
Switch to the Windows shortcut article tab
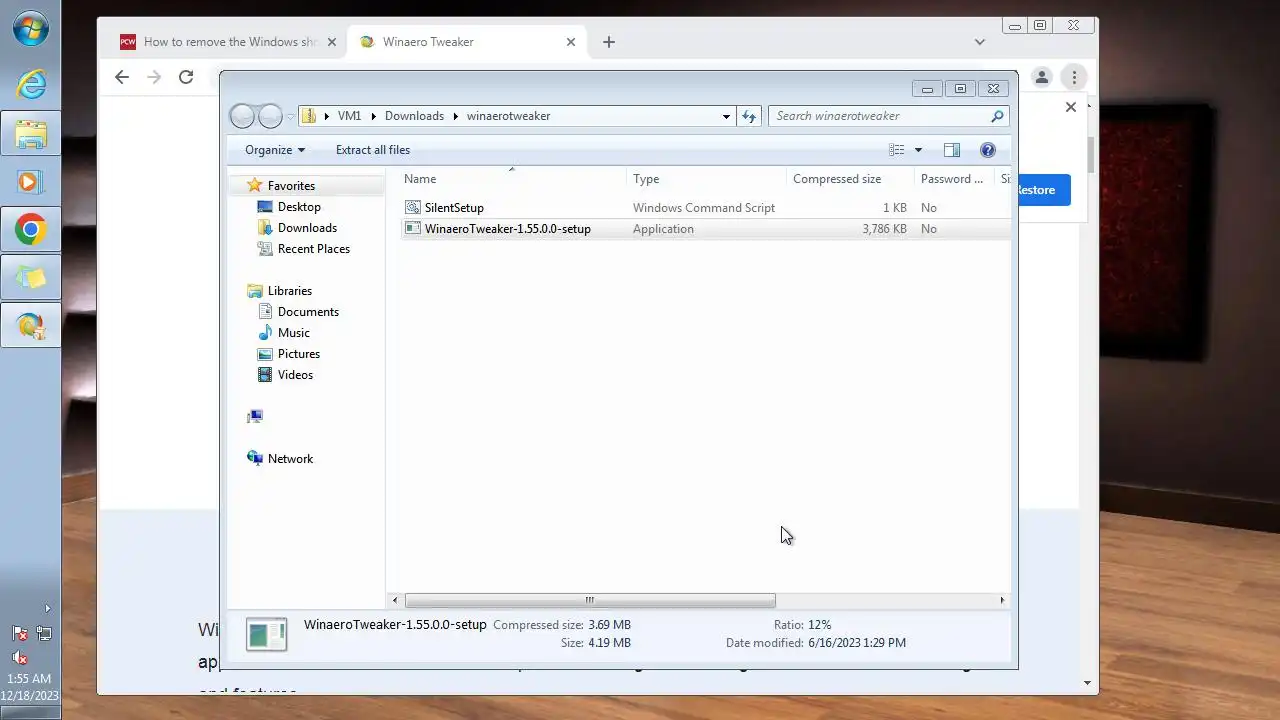231,42
